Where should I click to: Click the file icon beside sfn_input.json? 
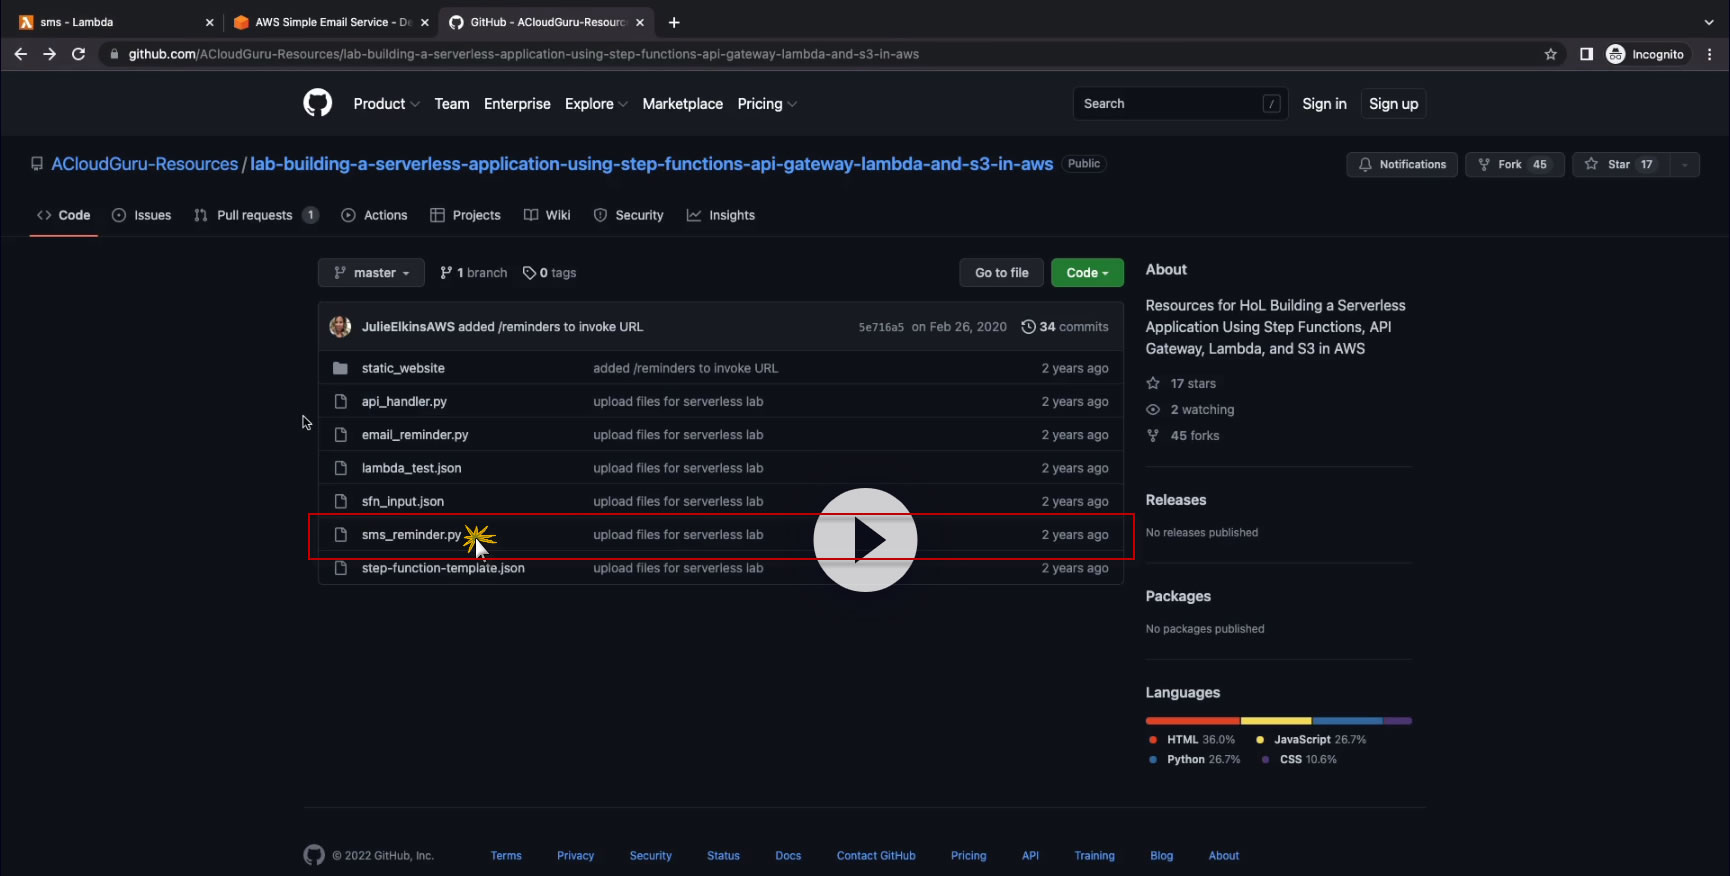pos(340,501)
